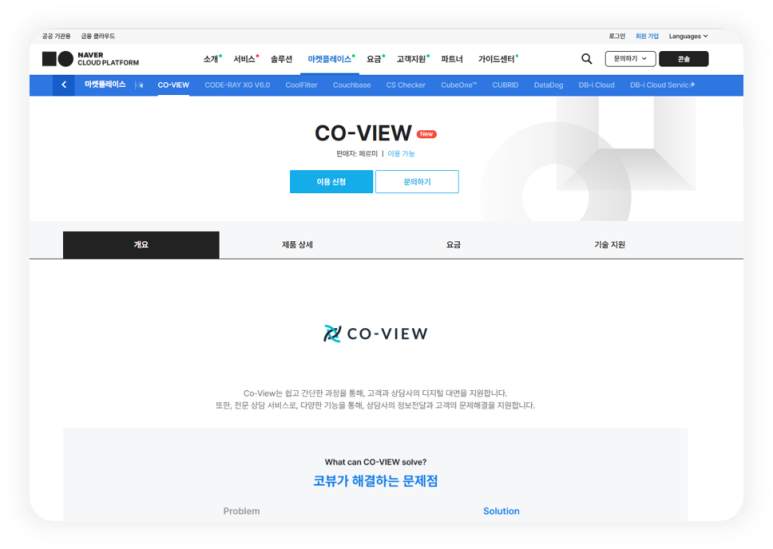This screenshot has width=773, height=549.
Task: Click the 이용 가능 status link
Action: [x=401, y=154]
